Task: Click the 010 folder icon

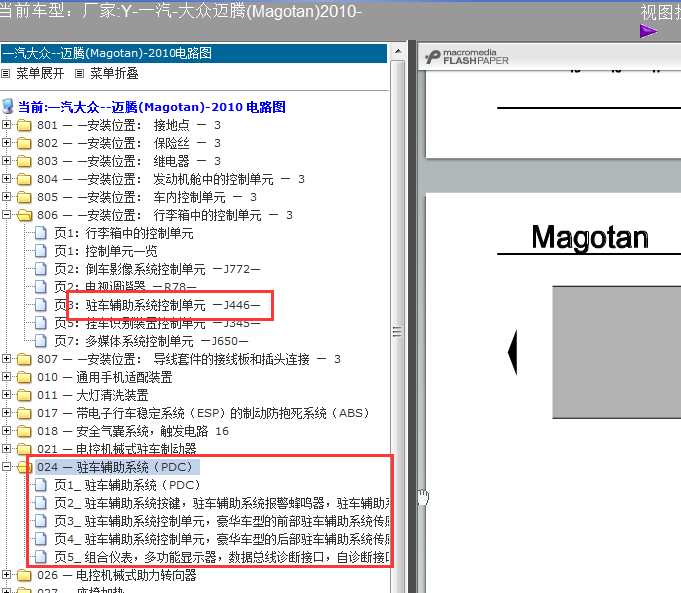Action: tap(24, 377)
